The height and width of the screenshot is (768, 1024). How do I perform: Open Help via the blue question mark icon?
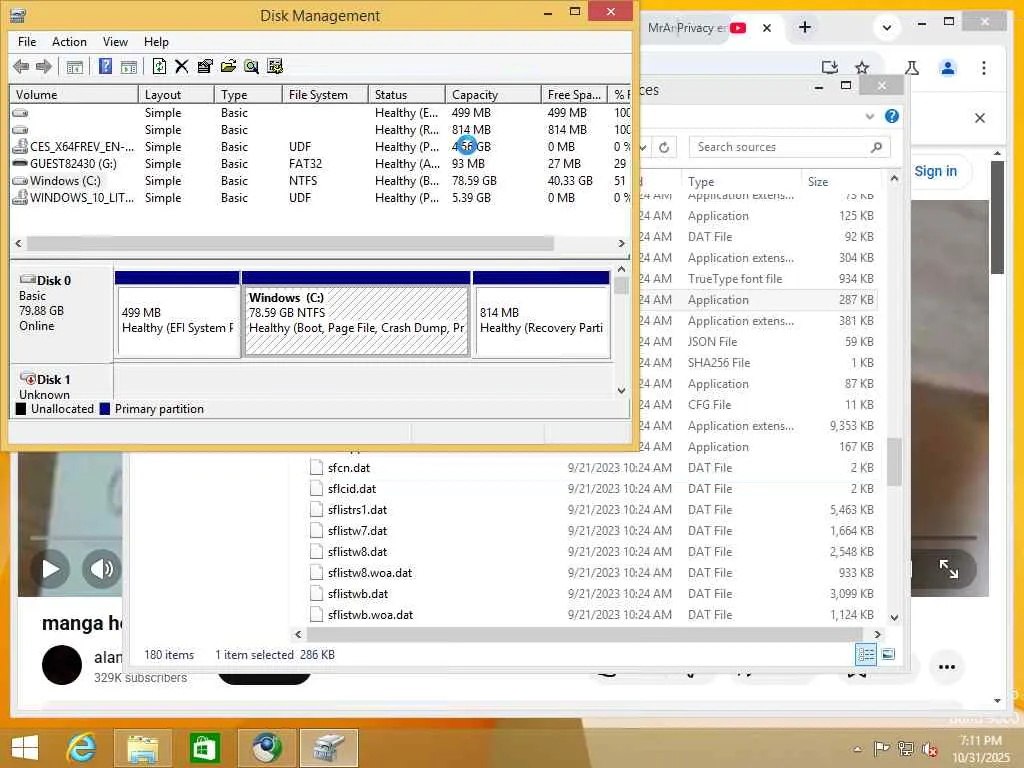[105, 66]
